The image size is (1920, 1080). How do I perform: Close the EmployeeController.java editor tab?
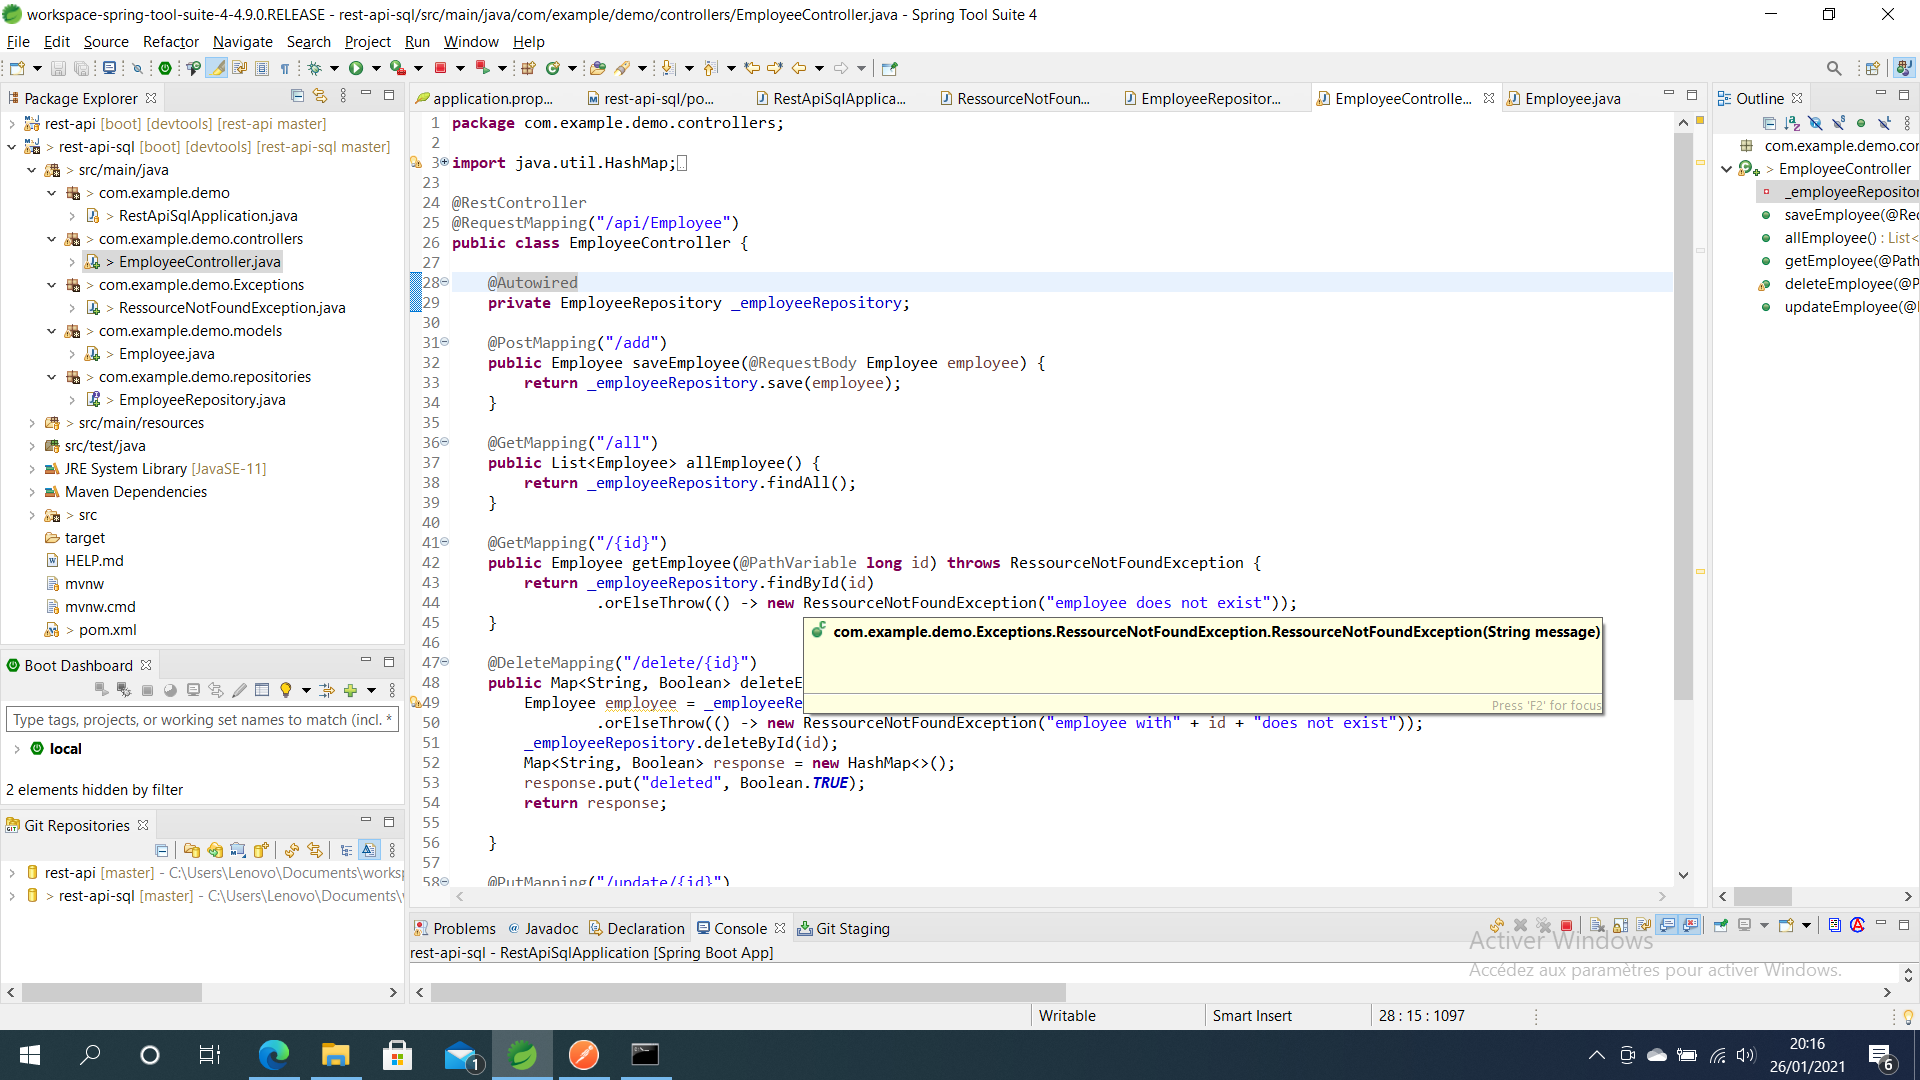coord(1489,98)
